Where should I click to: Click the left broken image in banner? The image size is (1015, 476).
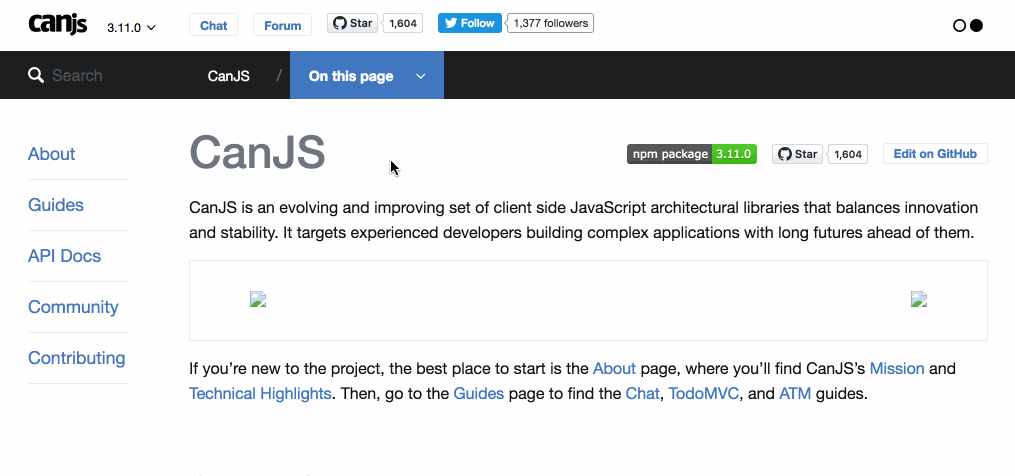click(x=258, y=299)
